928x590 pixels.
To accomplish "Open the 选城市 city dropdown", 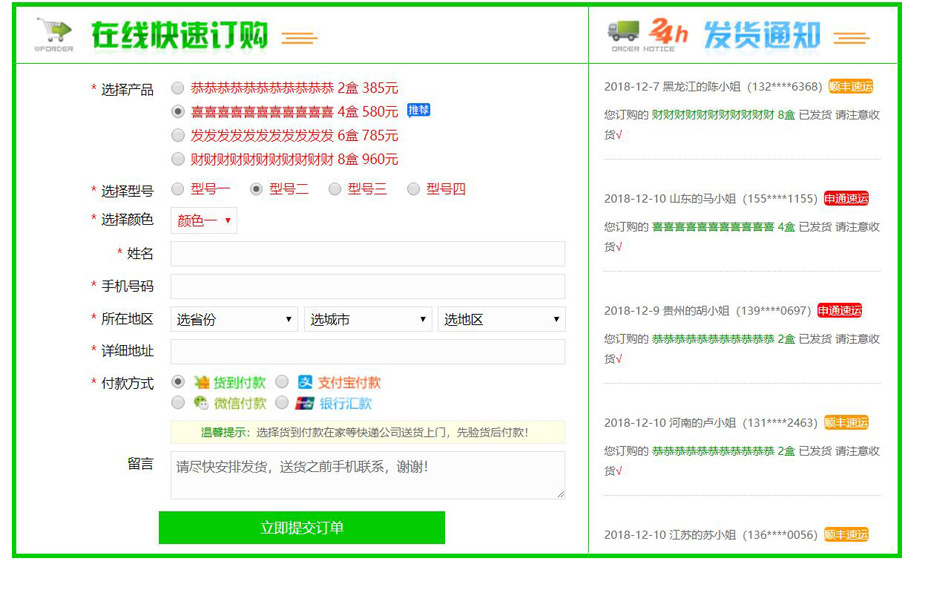I will click(x=367, y=319).
